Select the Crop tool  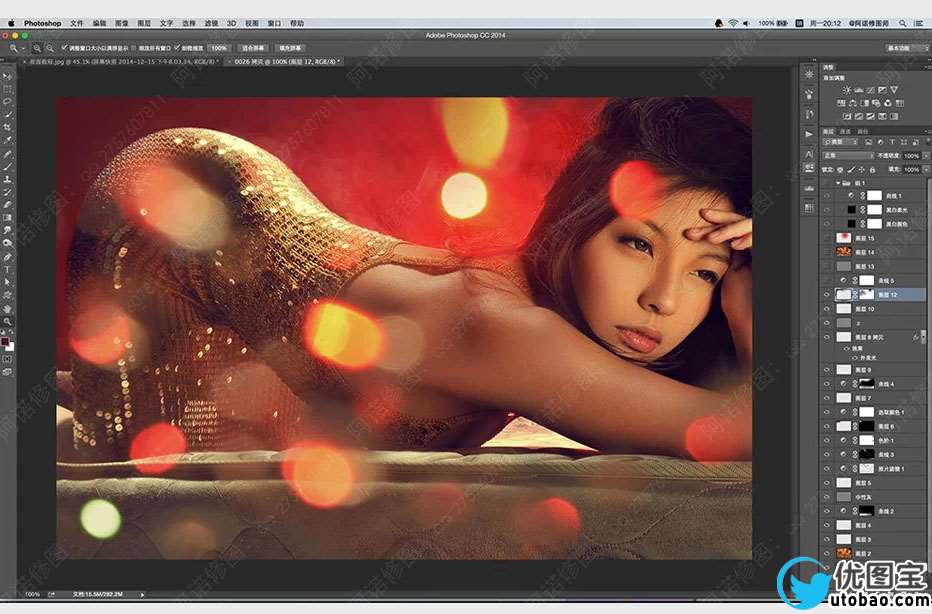[8, 128]
